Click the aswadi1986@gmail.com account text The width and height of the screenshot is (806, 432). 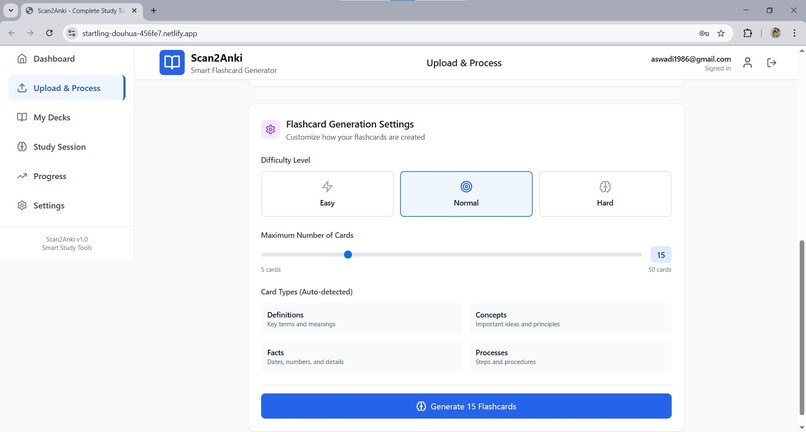tap(691, 59)
